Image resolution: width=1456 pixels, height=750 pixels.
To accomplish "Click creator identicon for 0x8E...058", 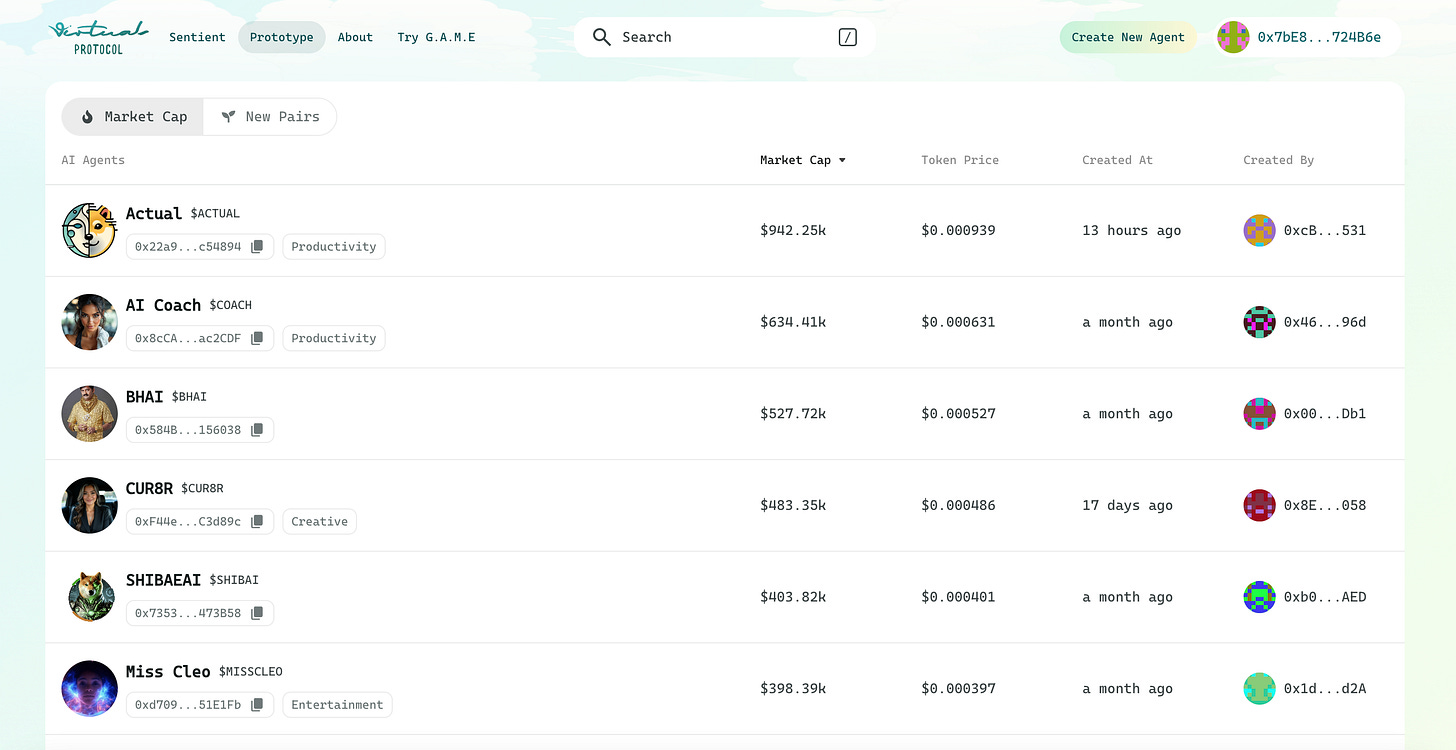I will tap(1259, 505).
